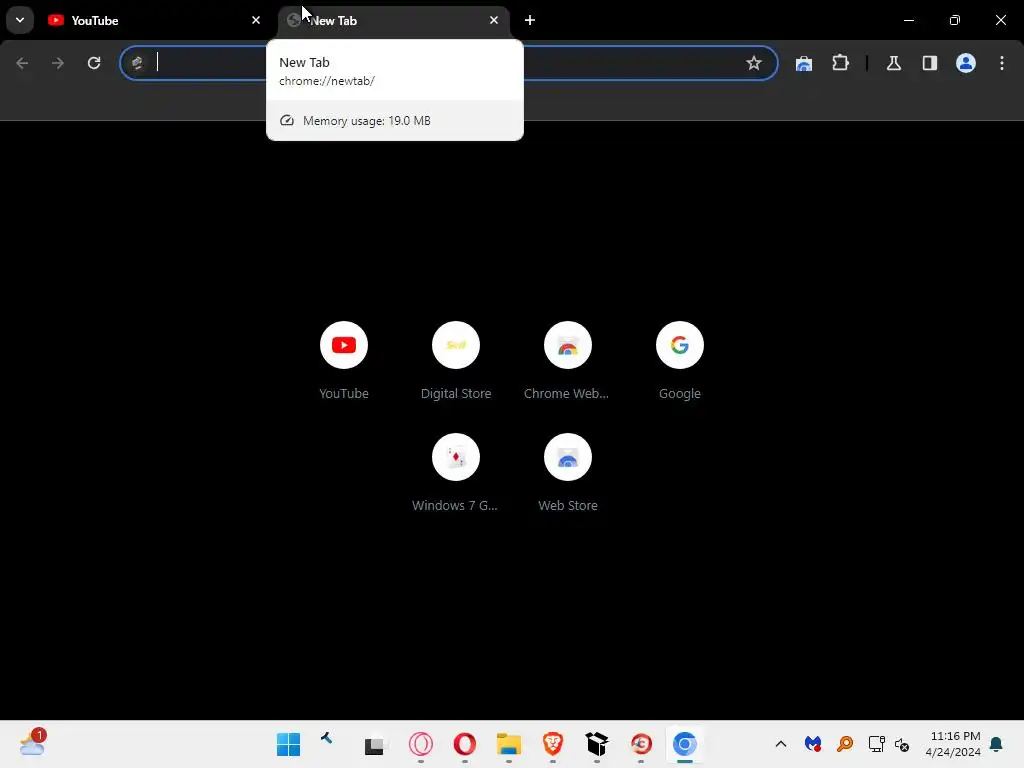Open the weather widget on taskbar
Image resolution: width=1024 pixels, height=768 pixels.
[32, 743]
